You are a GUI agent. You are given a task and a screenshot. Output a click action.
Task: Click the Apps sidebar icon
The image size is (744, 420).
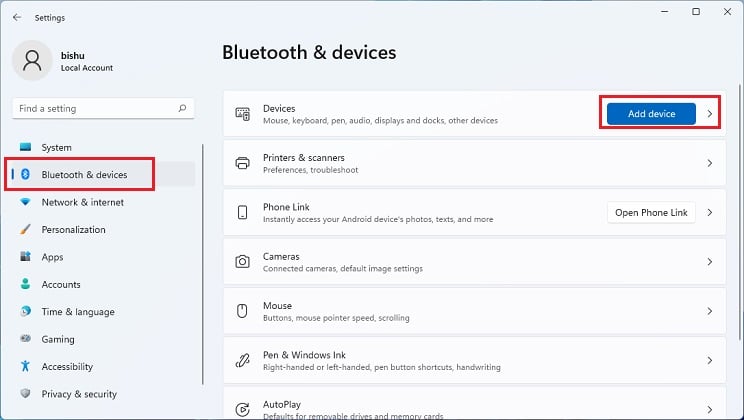point(26,257)
